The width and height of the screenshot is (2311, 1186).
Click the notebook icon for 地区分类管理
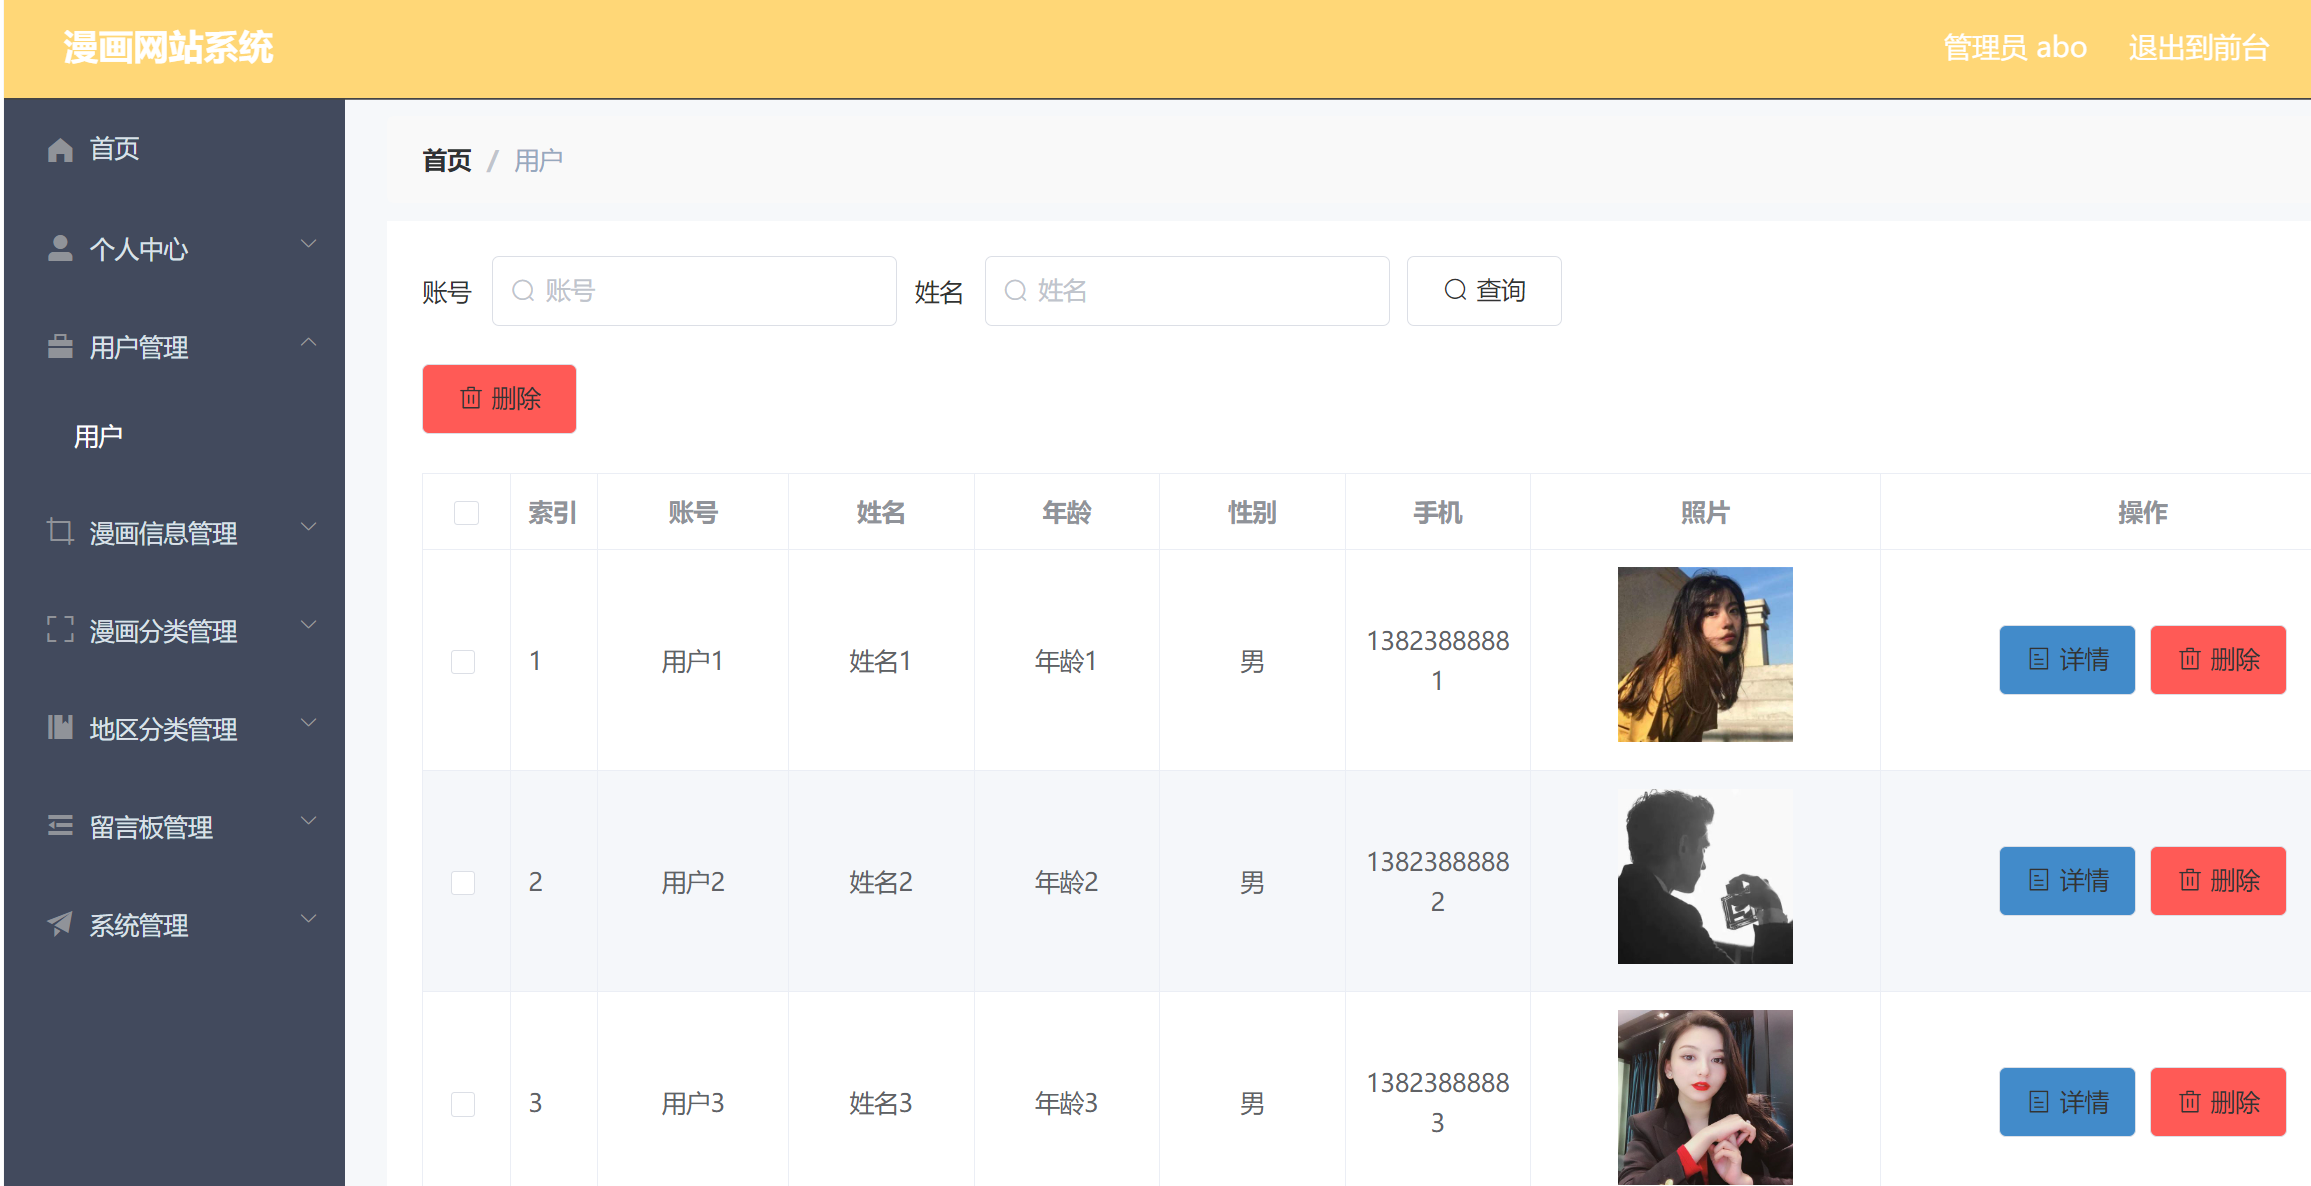[60, 728]
